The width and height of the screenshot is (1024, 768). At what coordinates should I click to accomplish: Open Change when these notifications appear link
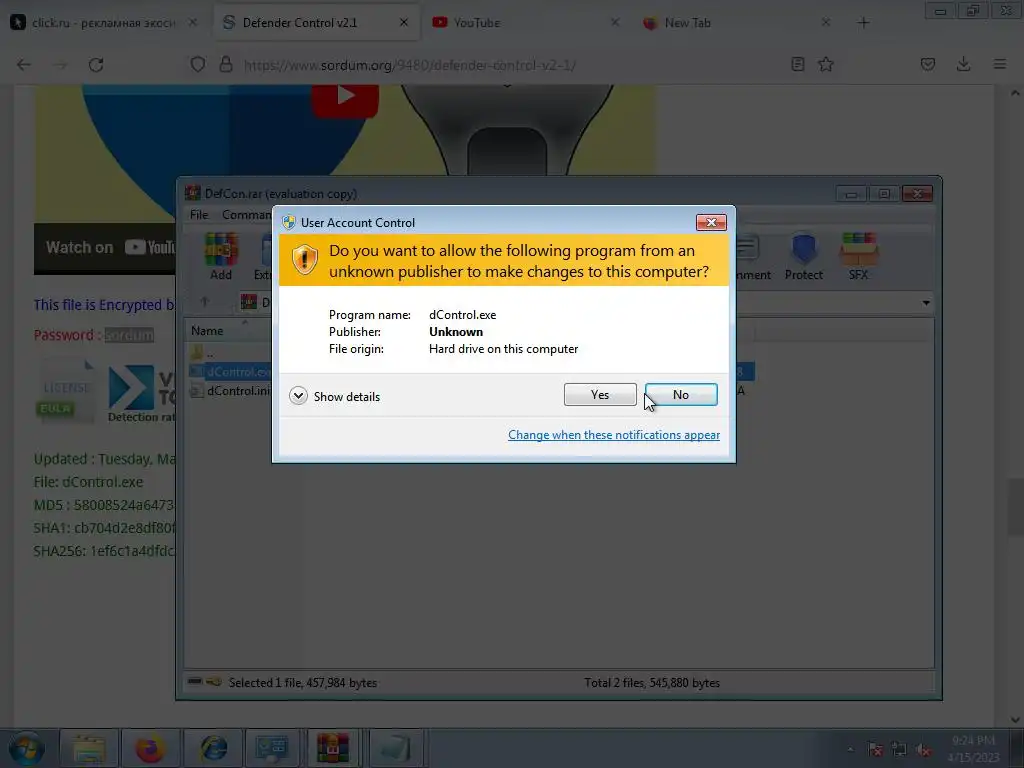pyautogui.click(x=614, y=435)
